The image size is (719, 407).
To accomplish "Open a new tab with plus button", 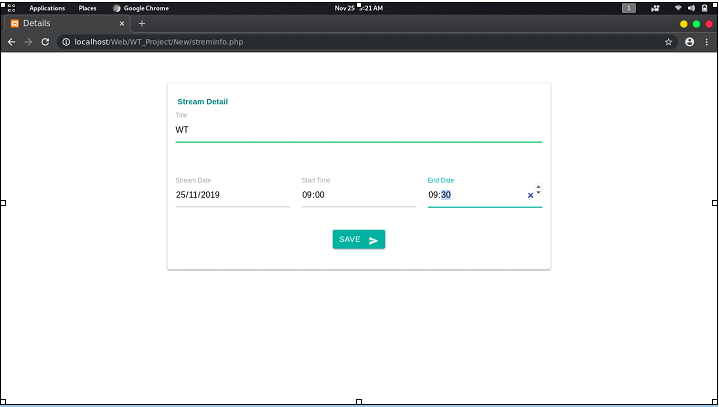I will (x=142, y=23).
